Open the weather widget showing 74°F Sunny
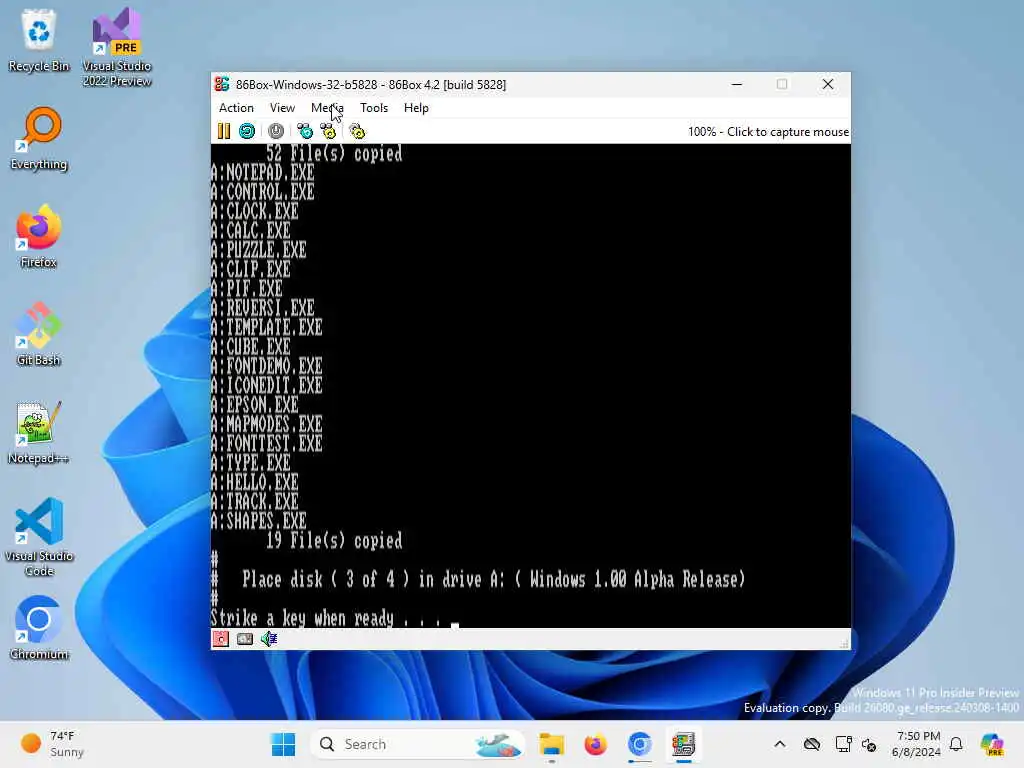Screen dimensions: 1024x768 52,744
